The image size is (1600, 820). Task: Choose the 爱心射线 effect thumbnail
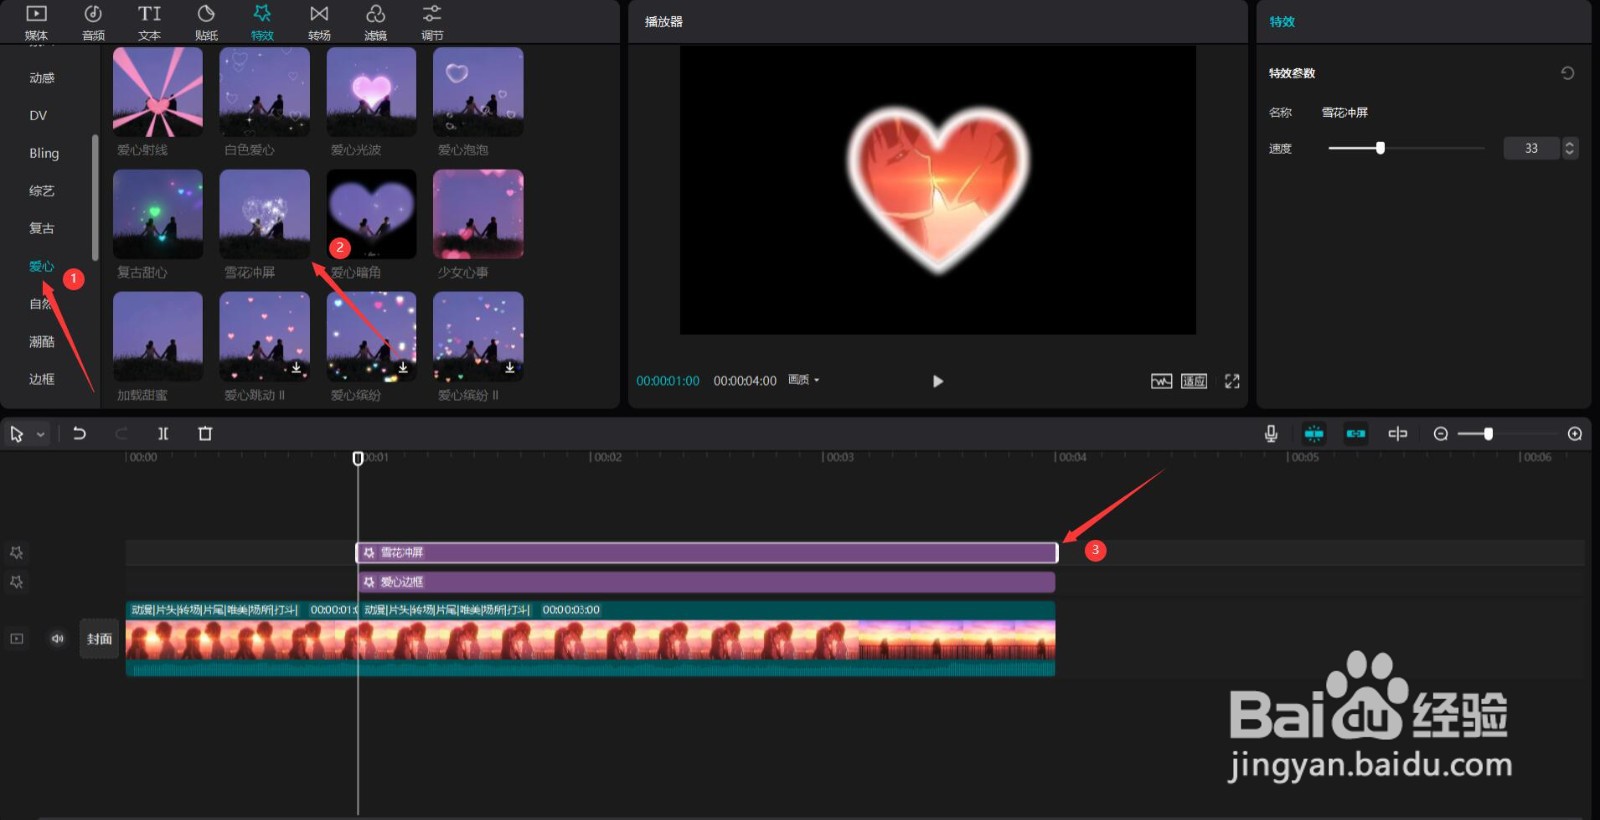158,92
